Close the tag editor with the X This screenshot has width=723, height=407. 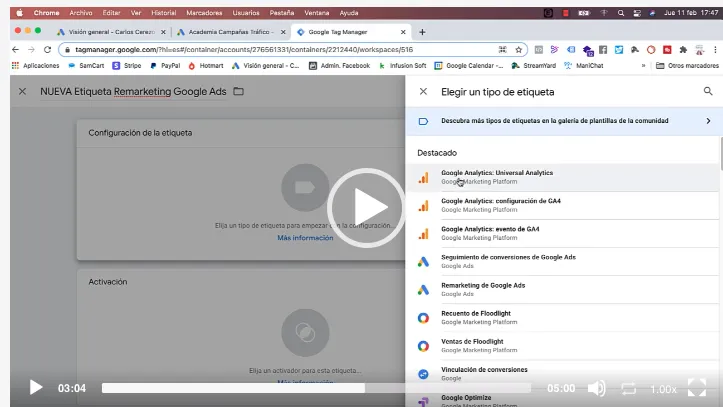click(22, 91)
